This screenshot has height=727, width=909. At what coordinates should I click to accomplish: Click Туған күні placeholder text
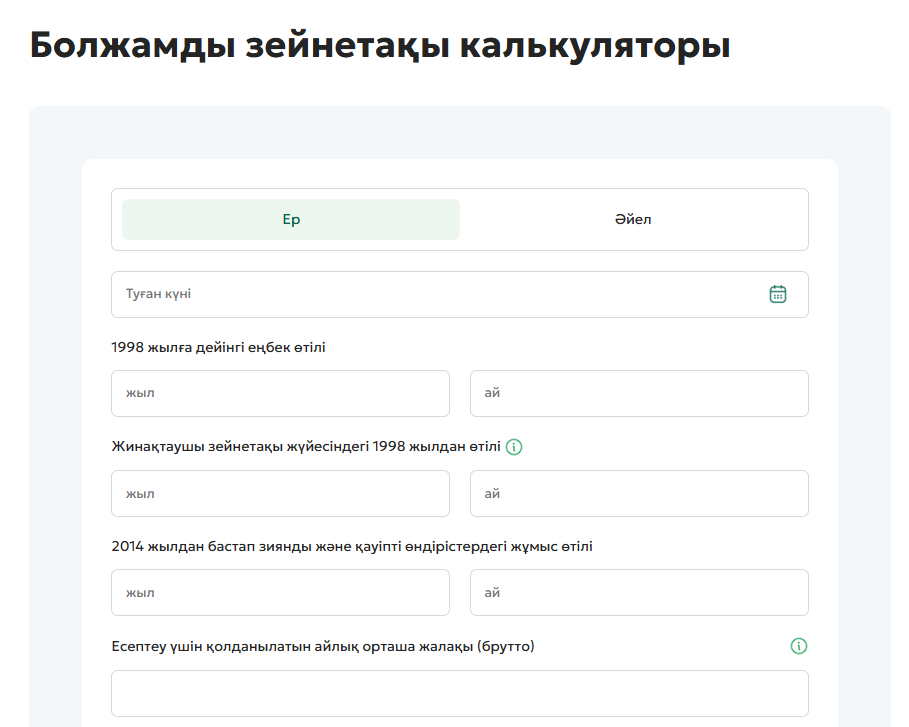coord(158,294)
